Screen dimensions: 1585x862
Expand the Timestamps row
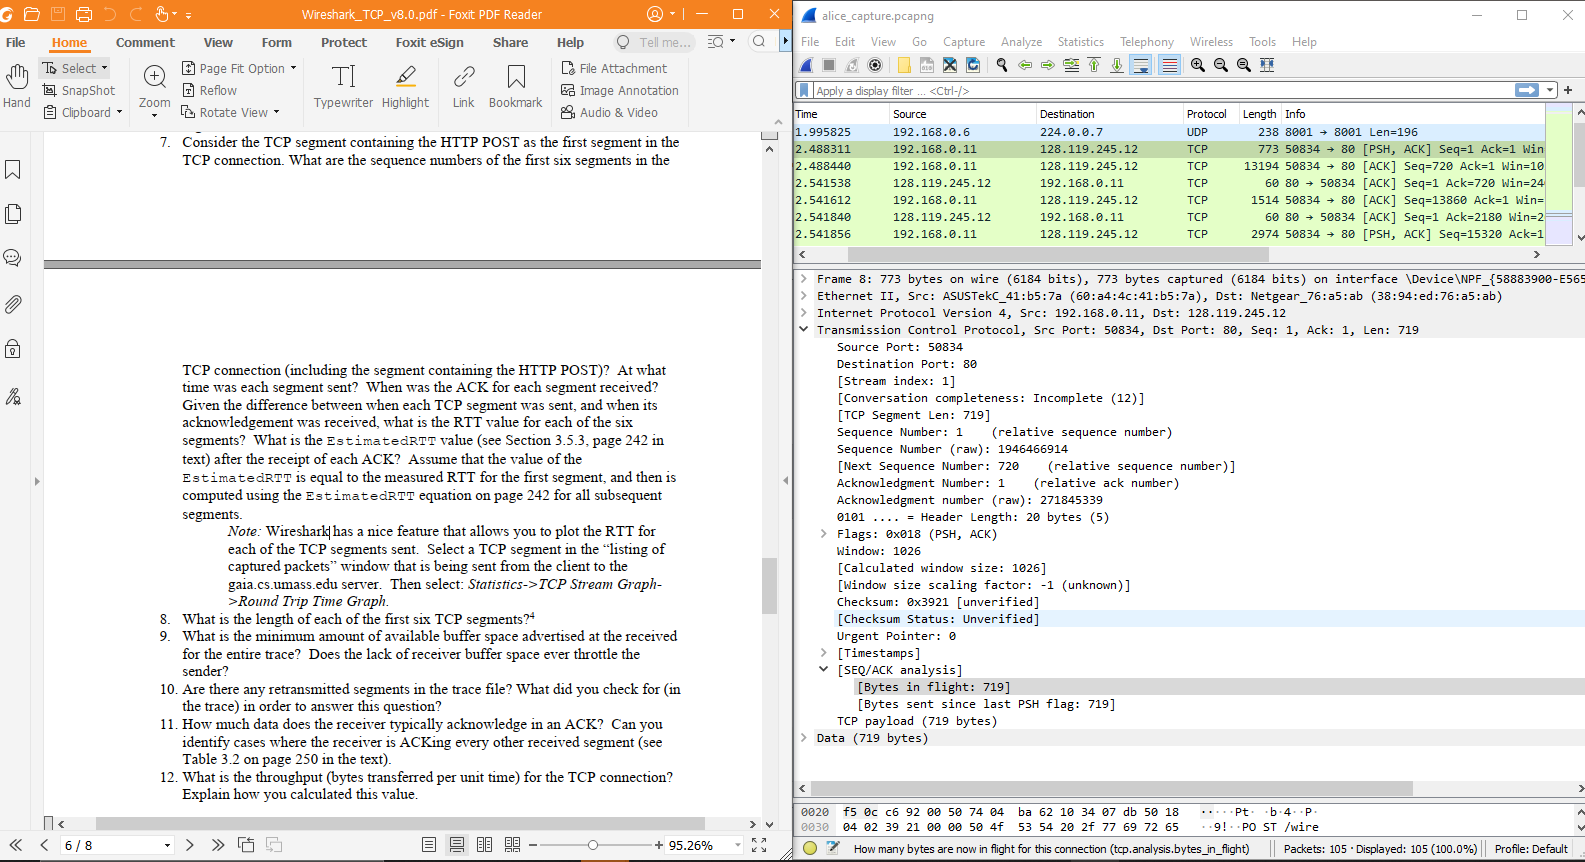[x=824, y=653]
